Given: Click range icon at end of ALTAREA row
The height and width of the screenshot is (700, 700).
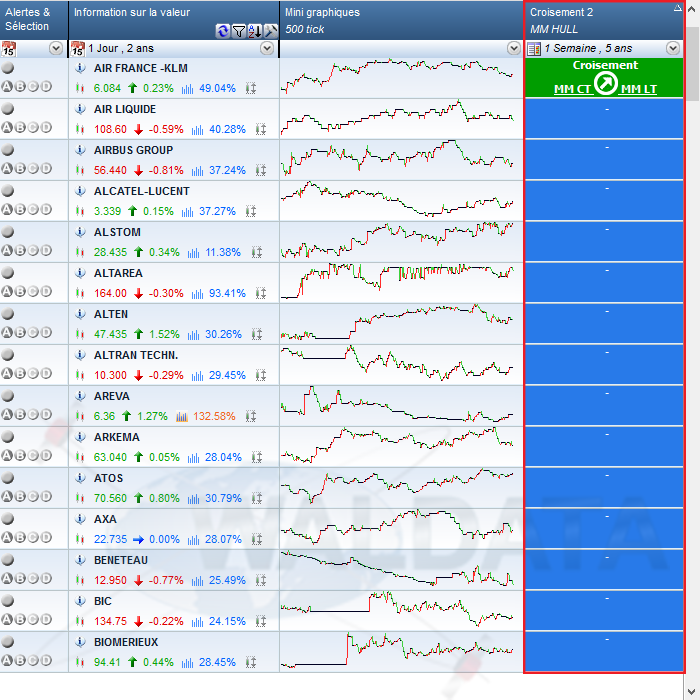Looking at the screenshot, I should point(261,293).
